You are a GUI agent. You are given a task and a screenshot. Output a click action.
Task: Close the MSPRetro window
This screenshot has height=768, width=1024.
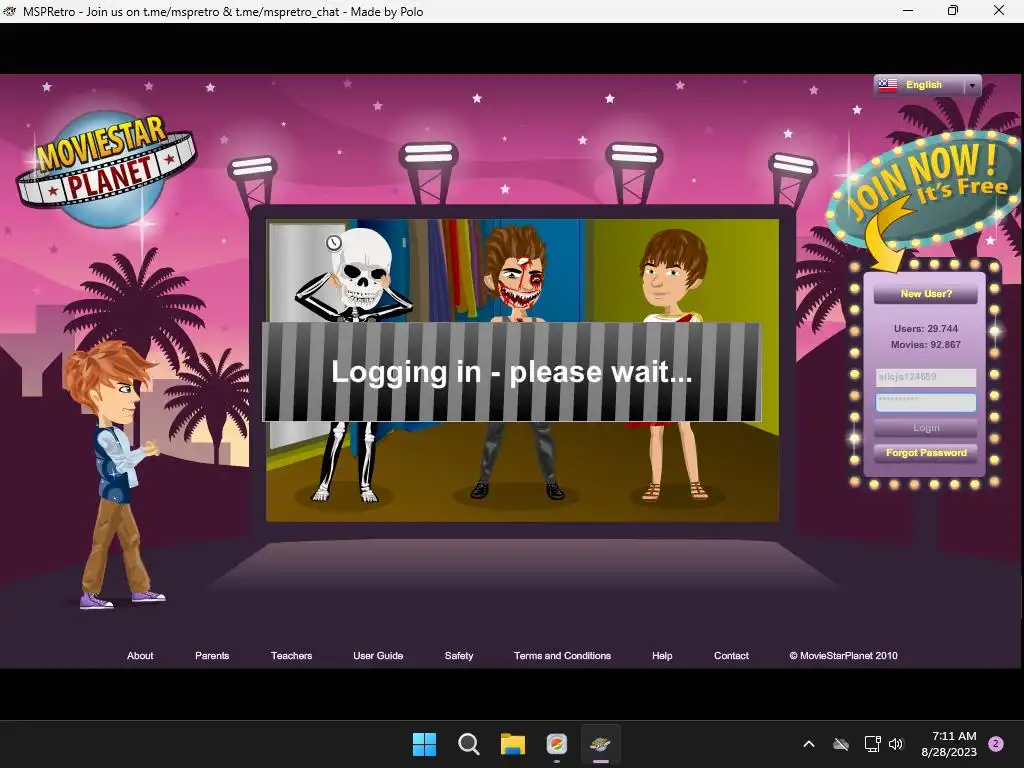[999, 10]
